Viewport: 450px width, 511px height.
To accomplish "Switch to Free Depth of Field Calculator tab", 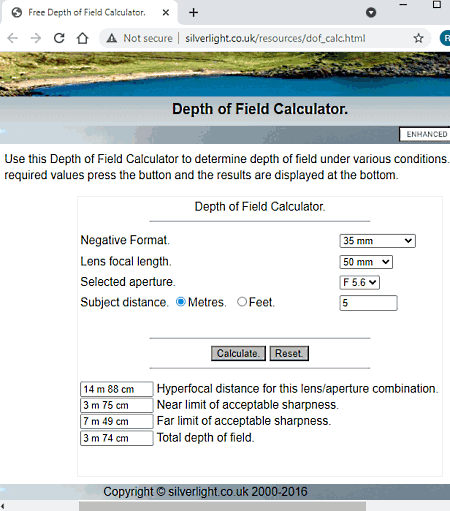I will [87, 13].
